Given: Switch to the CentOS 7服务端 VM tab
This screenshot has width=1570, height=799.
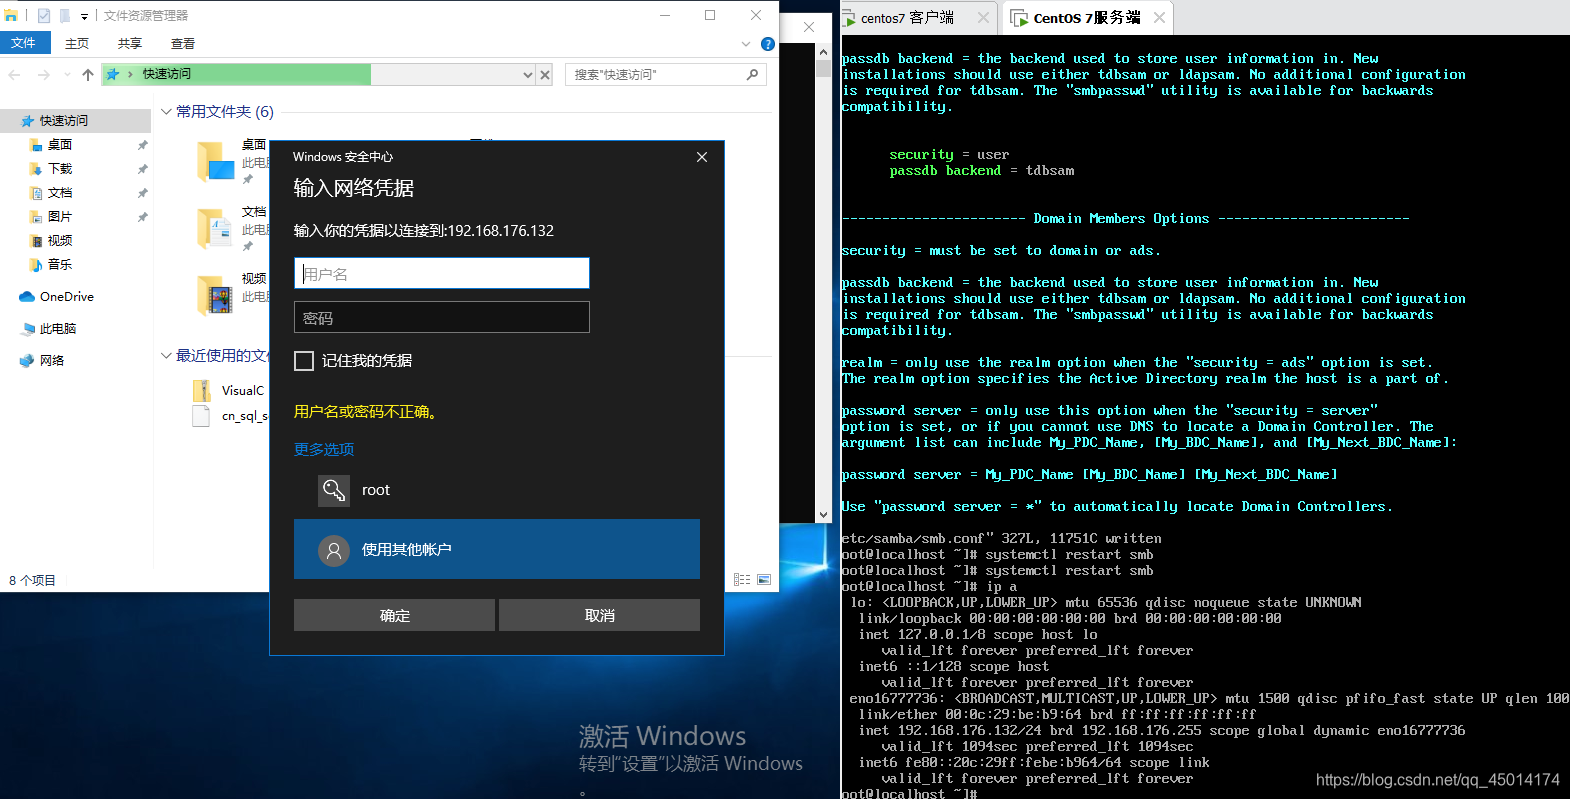Looking at the screenshot, I should 1086,18.
